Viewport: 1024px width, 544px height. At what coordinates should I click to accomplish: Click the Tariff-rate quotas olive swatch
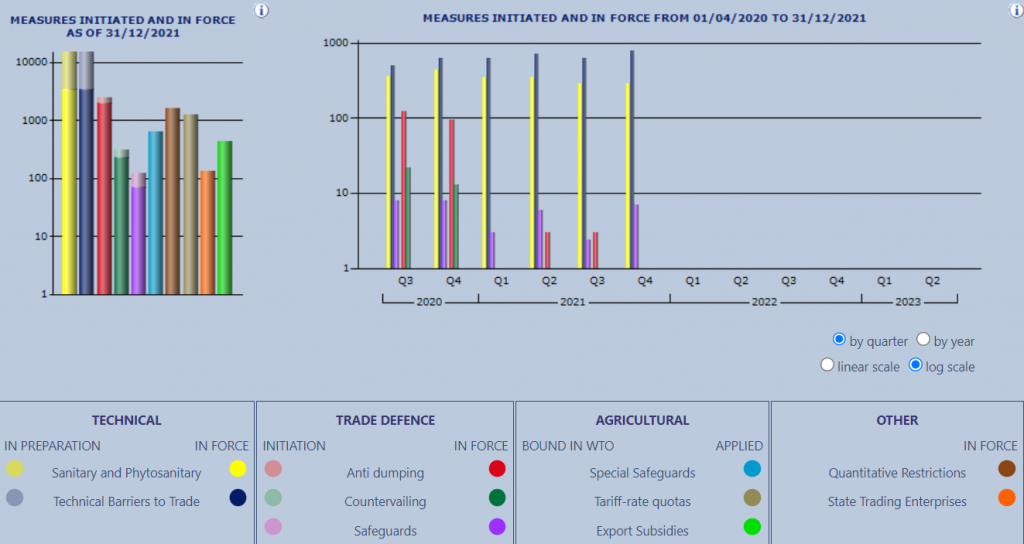point(752,498)
